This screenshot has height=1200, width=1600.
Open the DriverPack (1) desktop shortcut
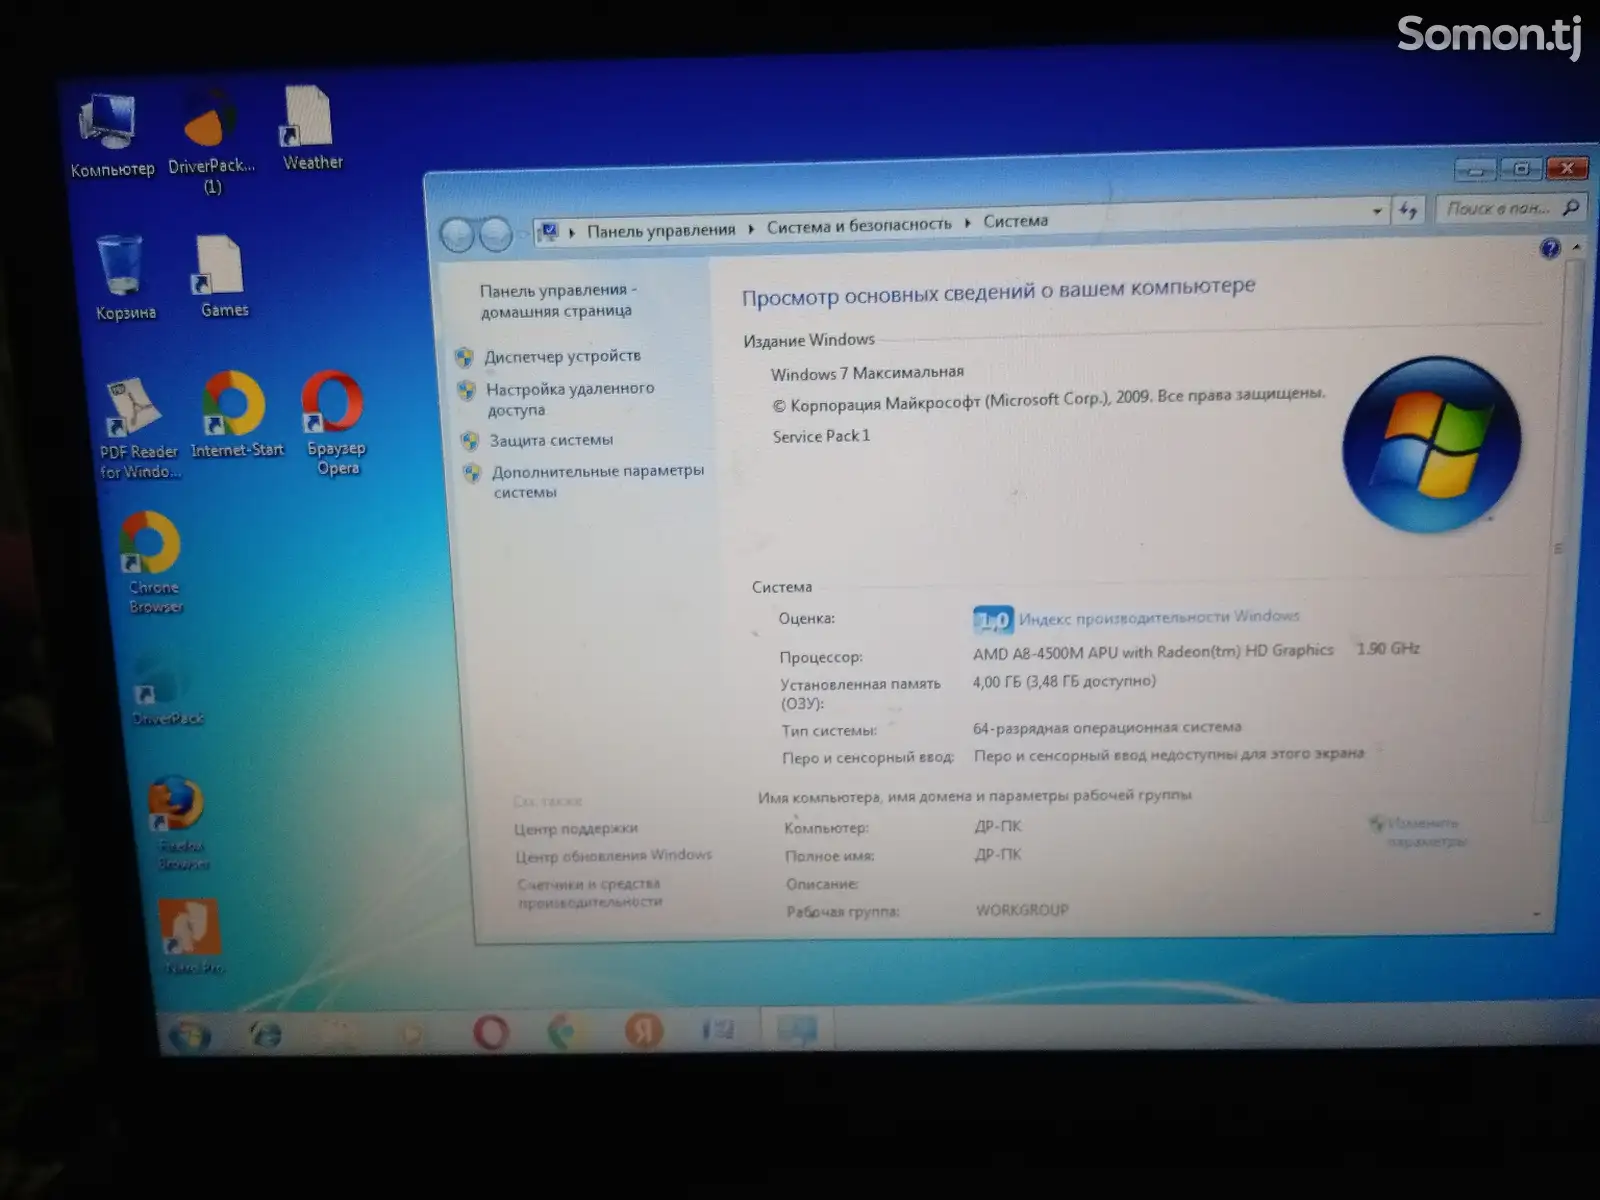point(211,143)
